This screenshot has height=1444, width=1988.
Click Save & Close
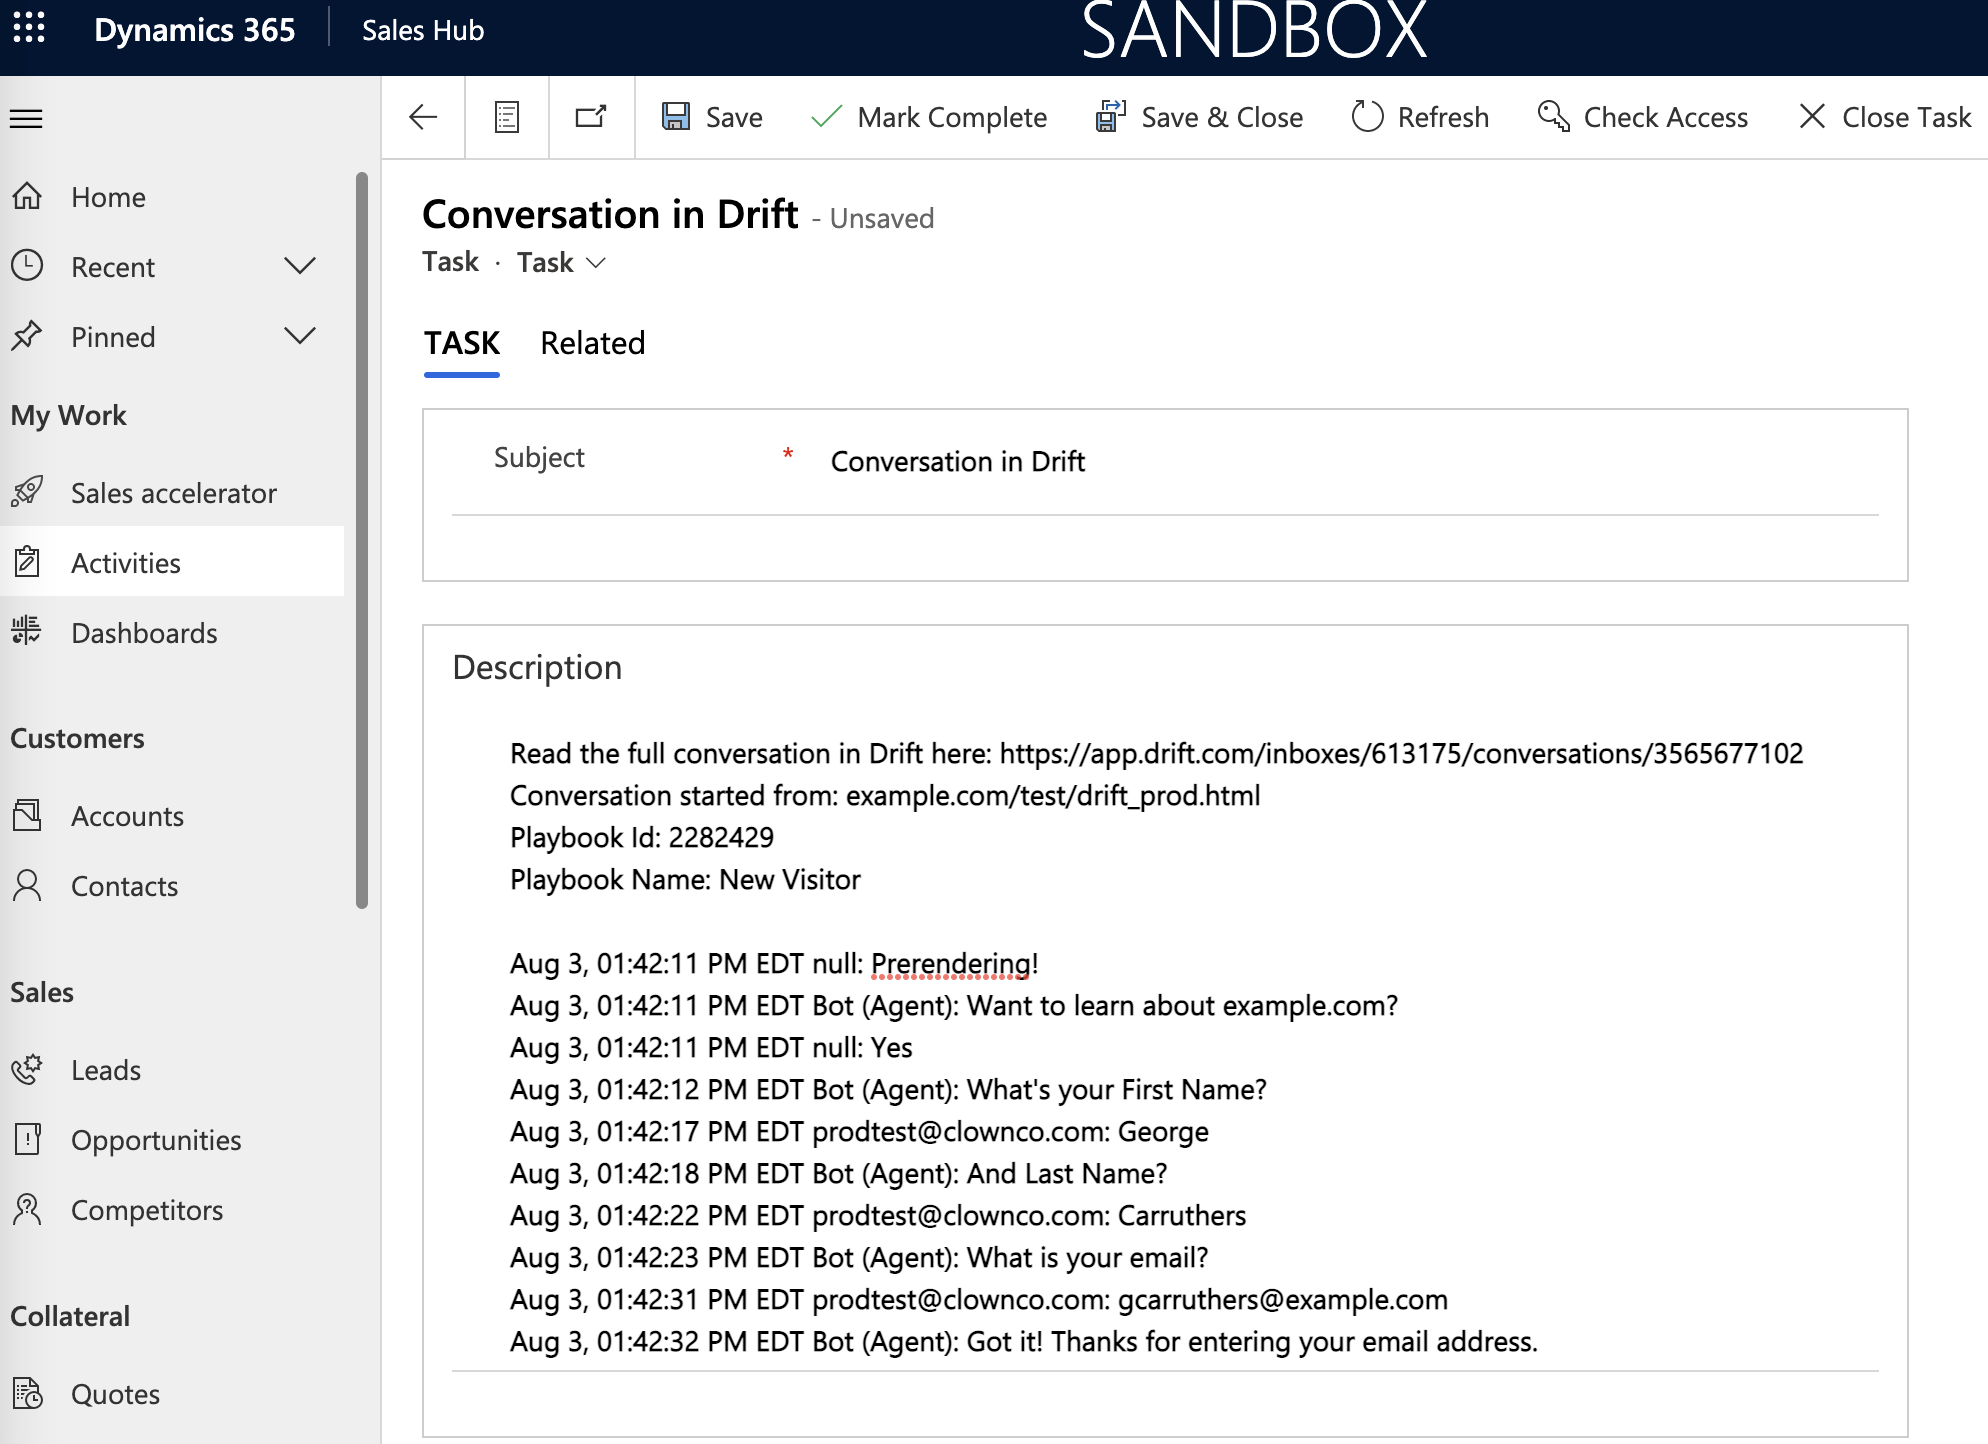tap(1199, 117)
